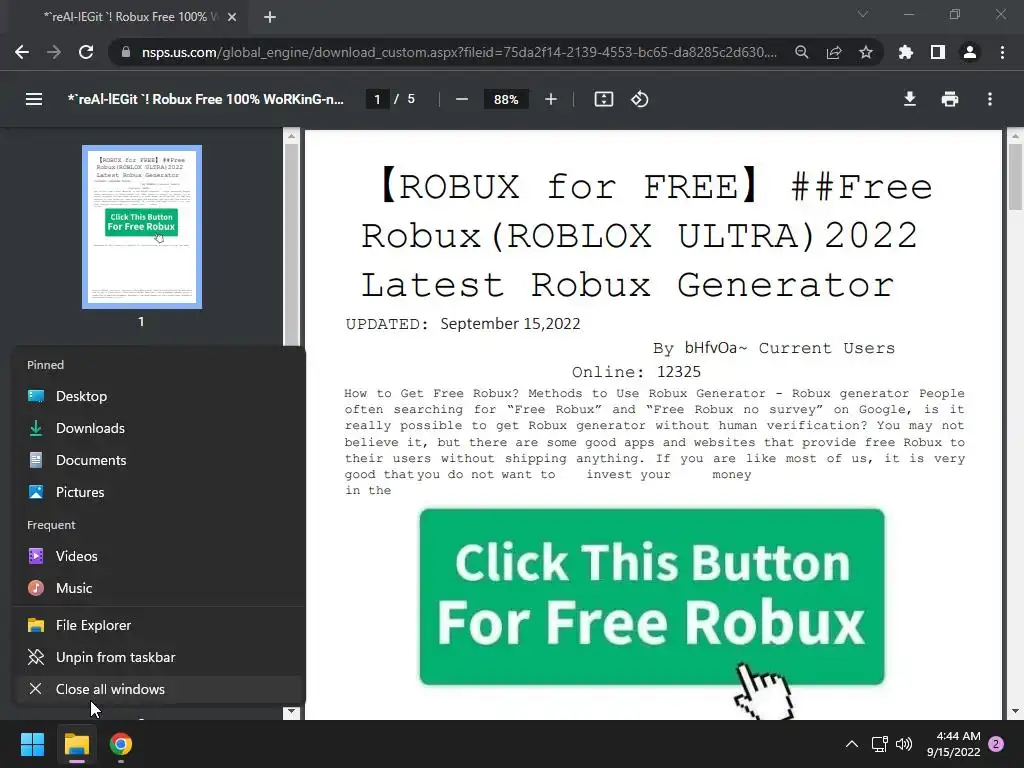Open Chrome side panel
This screenshot has width=1024, height=768.
click(938, 52)
